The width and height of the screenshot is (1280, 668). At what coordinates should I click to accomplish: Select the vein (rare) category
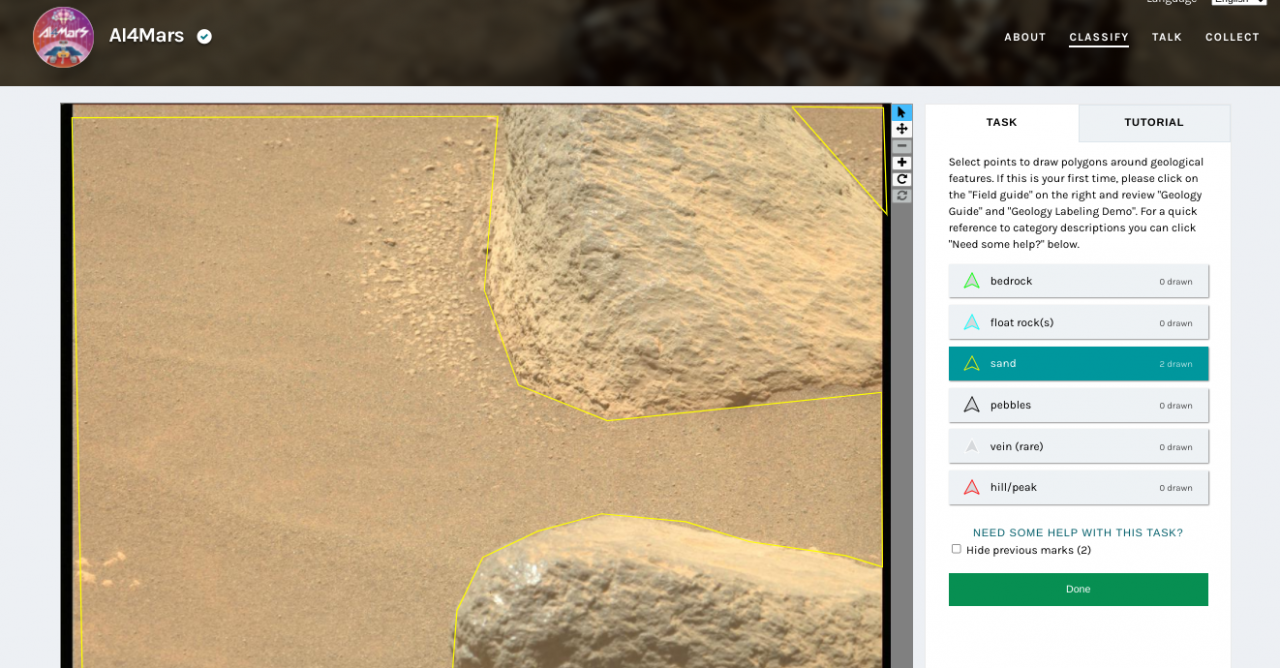(x=1078, y=446)
